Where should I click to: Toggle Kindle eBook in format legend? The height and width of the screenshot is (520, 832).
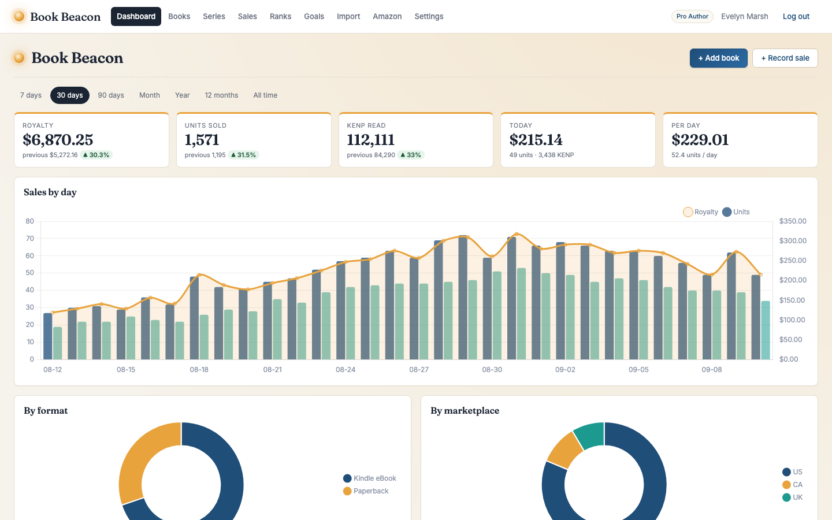pos(370,478)
